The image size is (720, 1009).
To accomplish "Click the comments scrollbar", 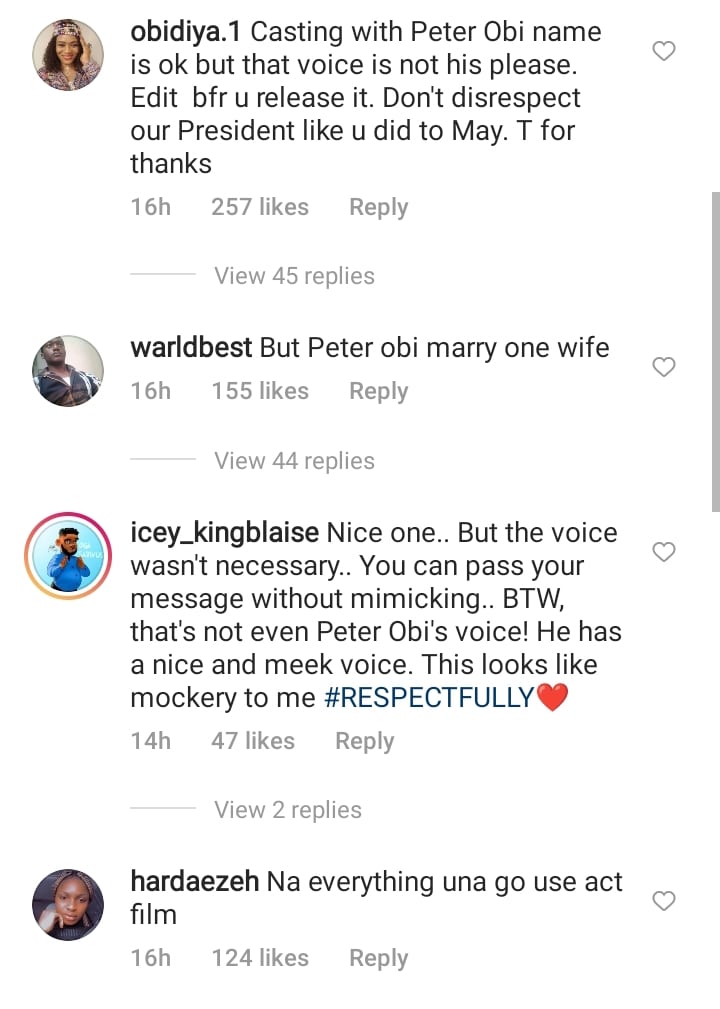I will click(x=714, y=350).
